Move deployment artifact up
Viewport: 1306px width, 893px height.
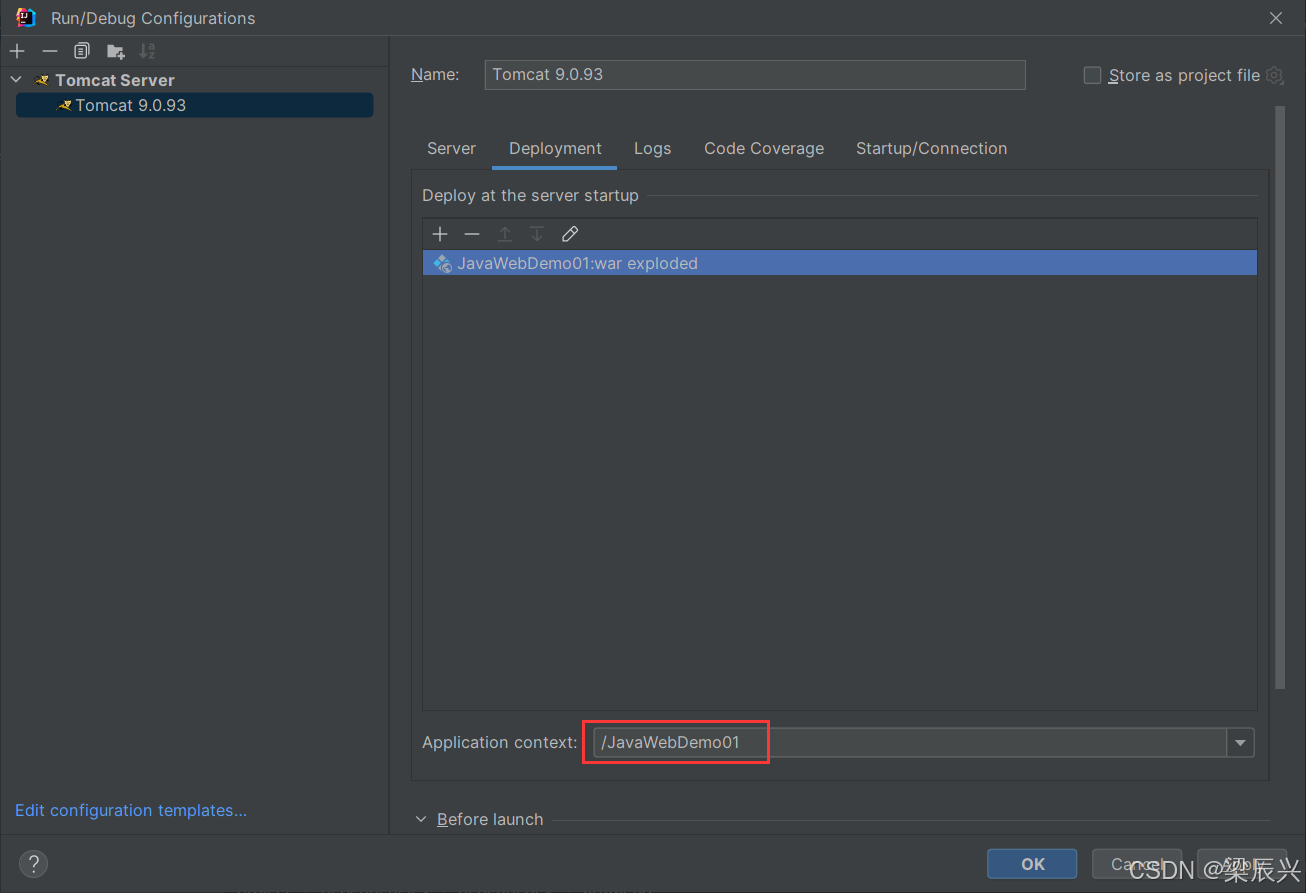505,234
